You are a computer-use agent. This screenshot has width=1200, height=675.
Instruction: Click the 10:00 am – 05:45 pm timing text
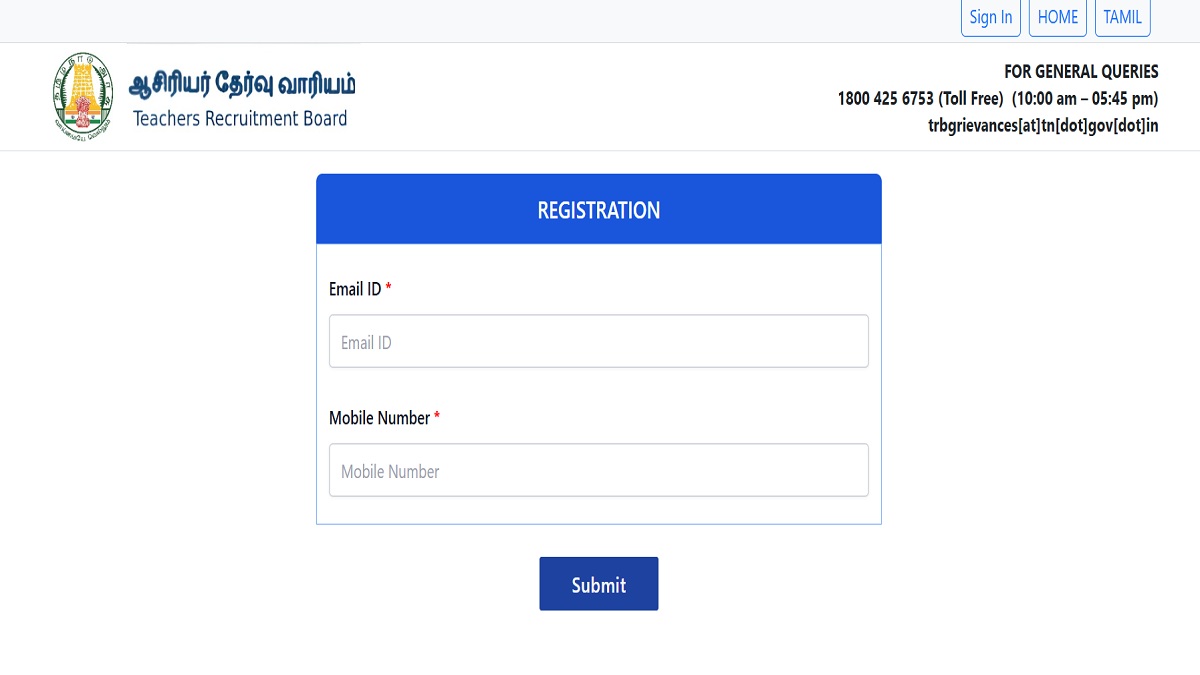point(1085,99)
